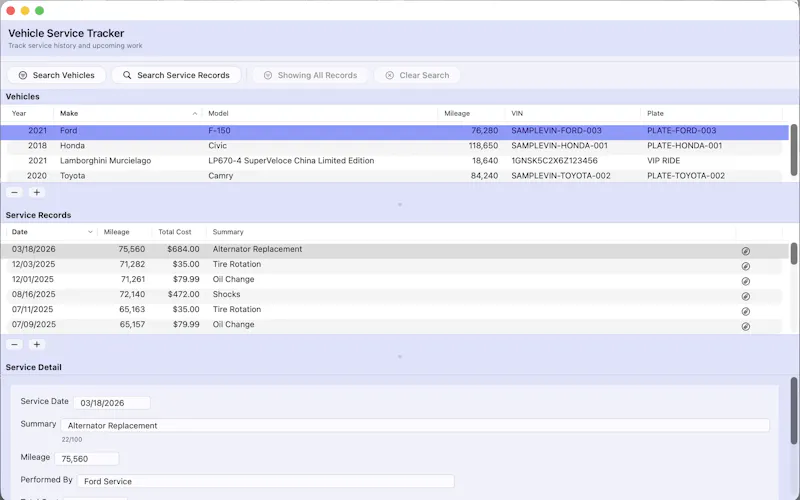Click splitter handle below Vehicles table

399,205
